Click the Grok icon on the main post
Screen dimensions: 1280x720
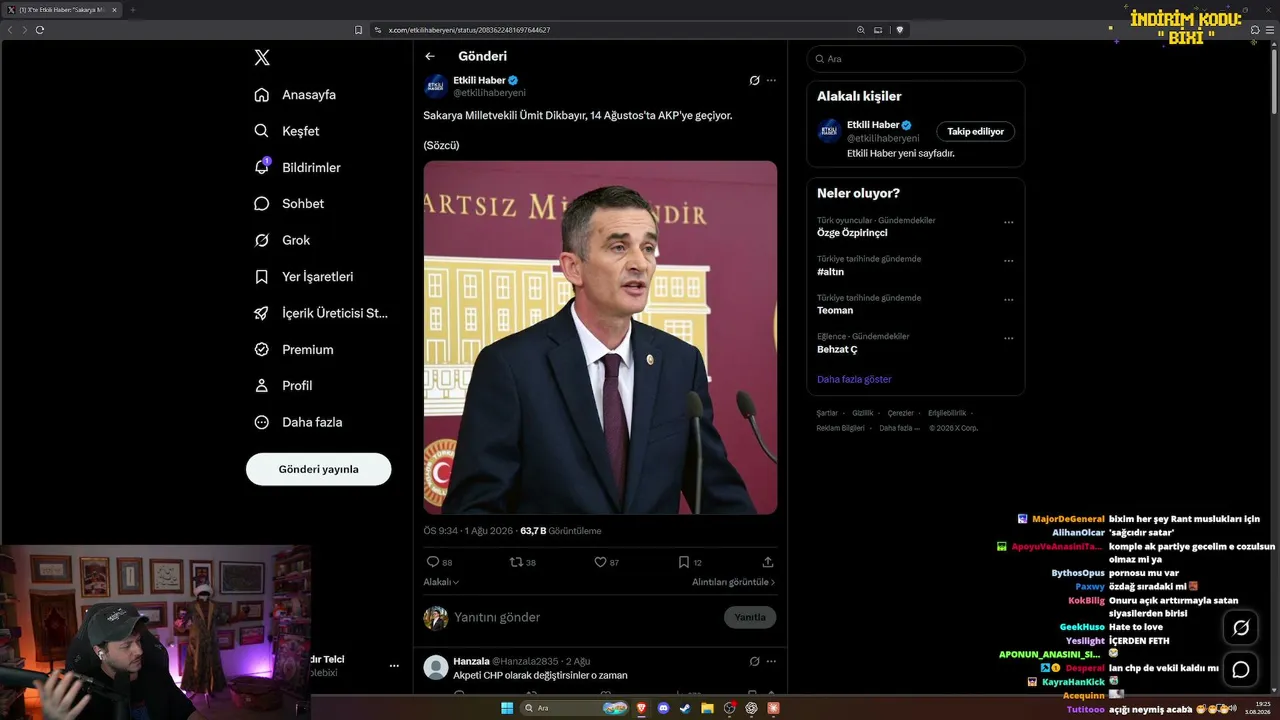(x=755, y=80)
